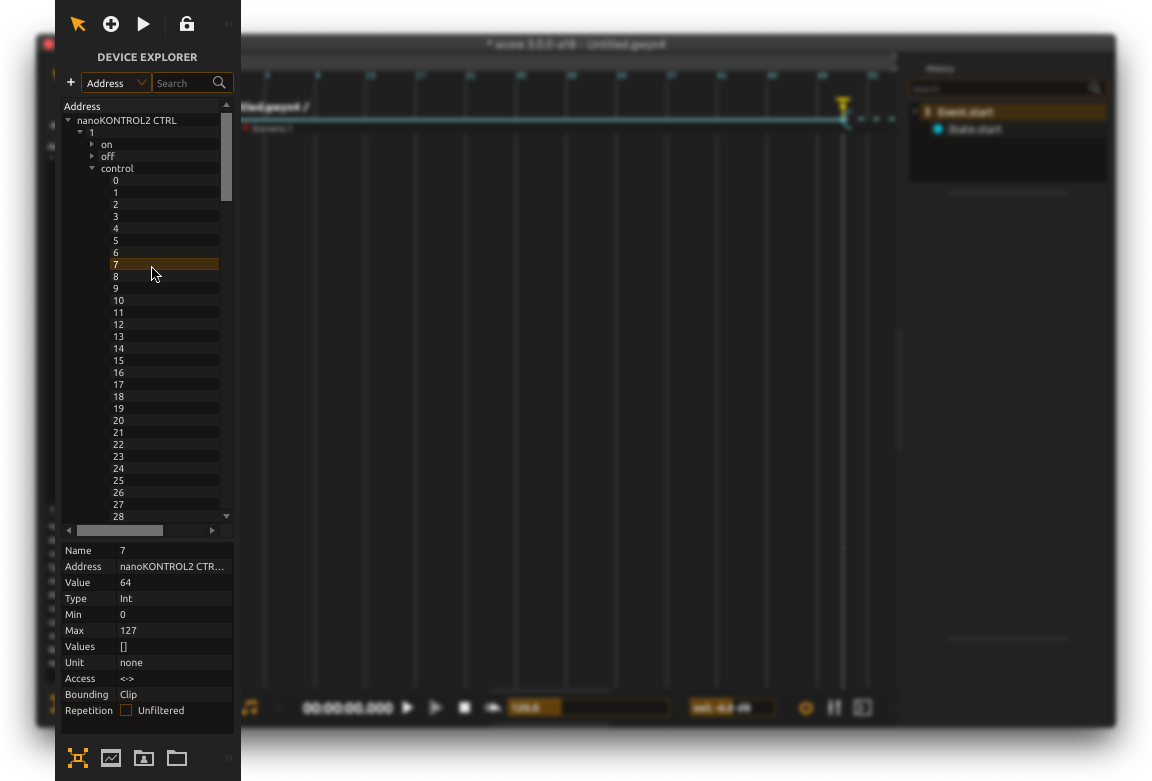Open the Type field showing Int
The height and width of the screenshot is (781, 1152).
(175, 599)
